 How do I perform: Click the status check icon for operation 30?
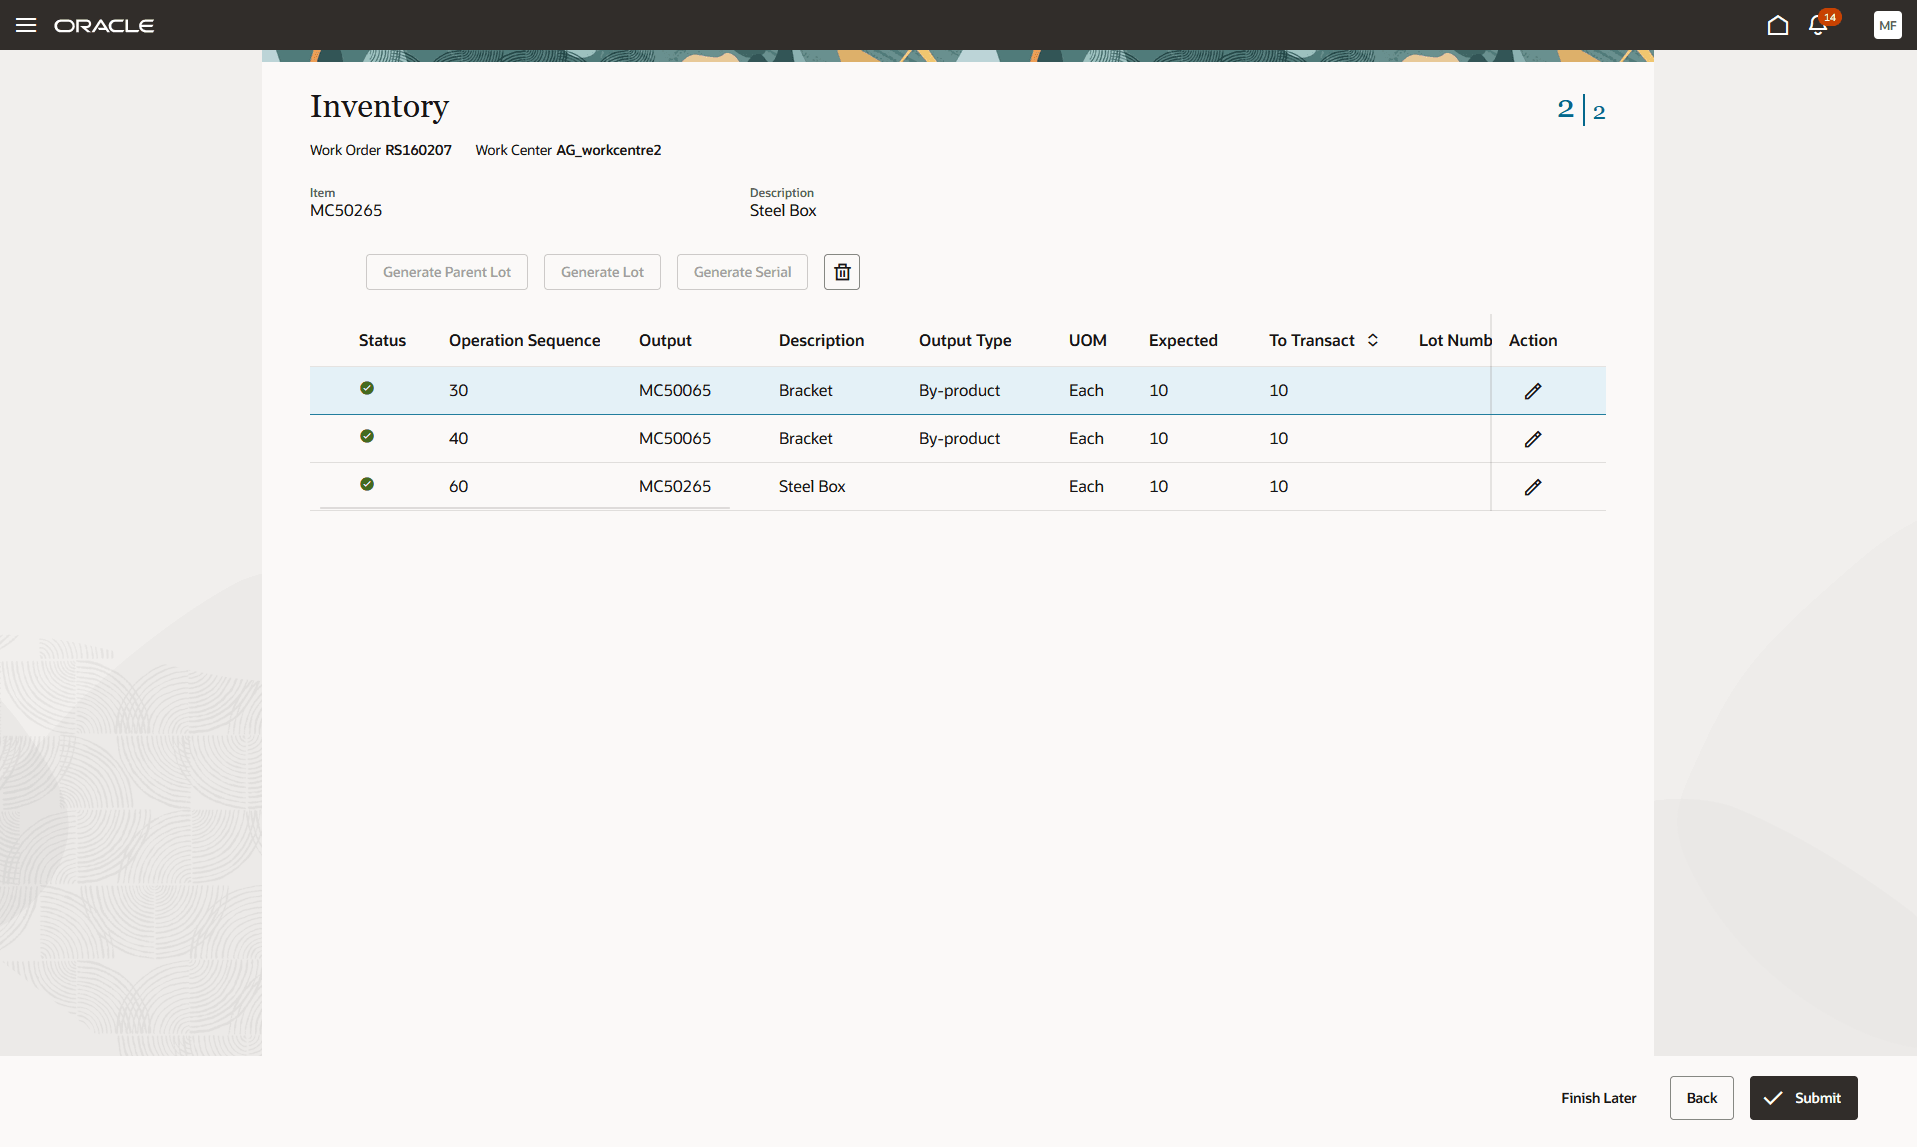(367, 387)
